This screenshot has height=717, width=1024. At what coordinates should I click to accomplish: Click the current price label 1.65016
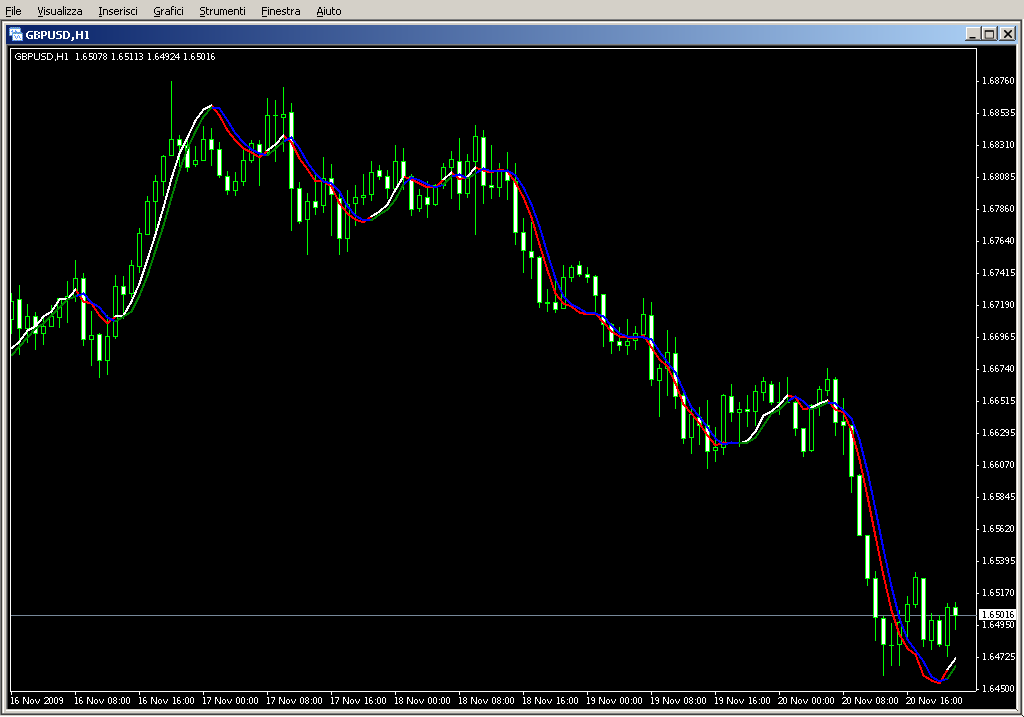coord(998,614)
